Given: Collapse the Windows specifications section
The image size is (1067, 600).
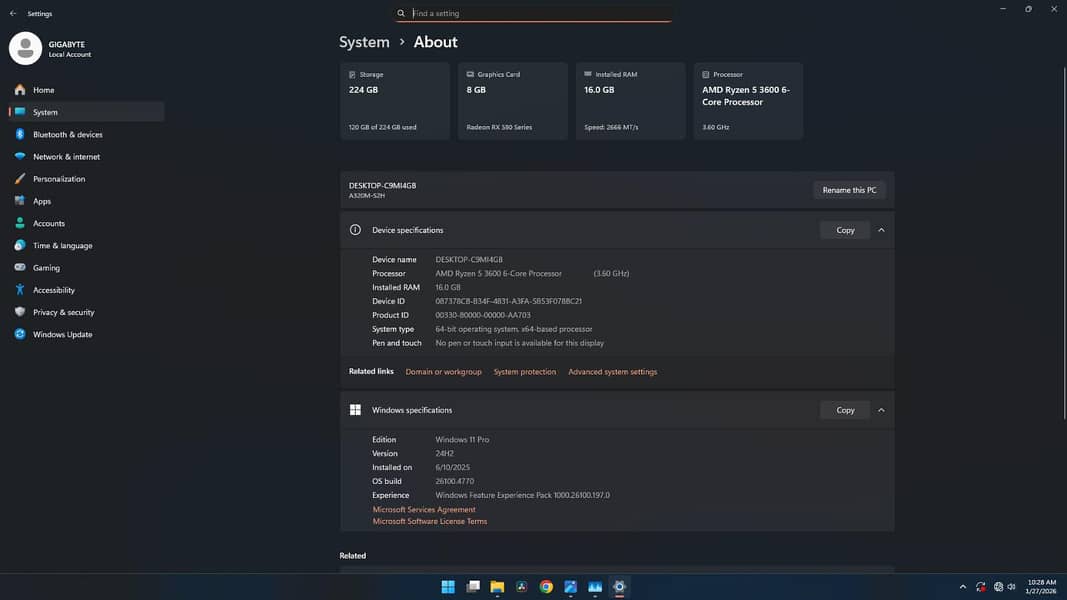Looking at the screenshot, I should click(881, 409).
